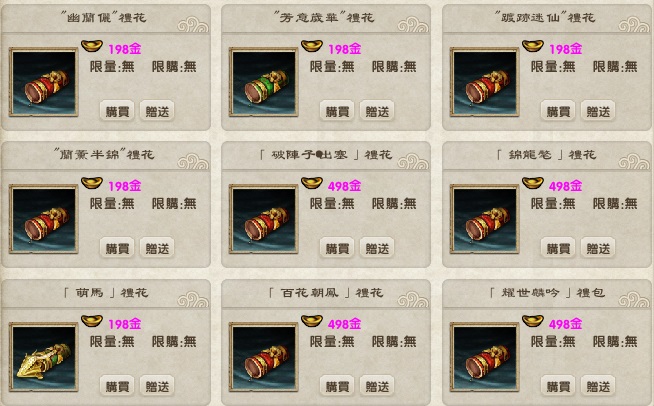Open the 百花朝鳳 禮花 item thumbnail

[x=264, y=357]
